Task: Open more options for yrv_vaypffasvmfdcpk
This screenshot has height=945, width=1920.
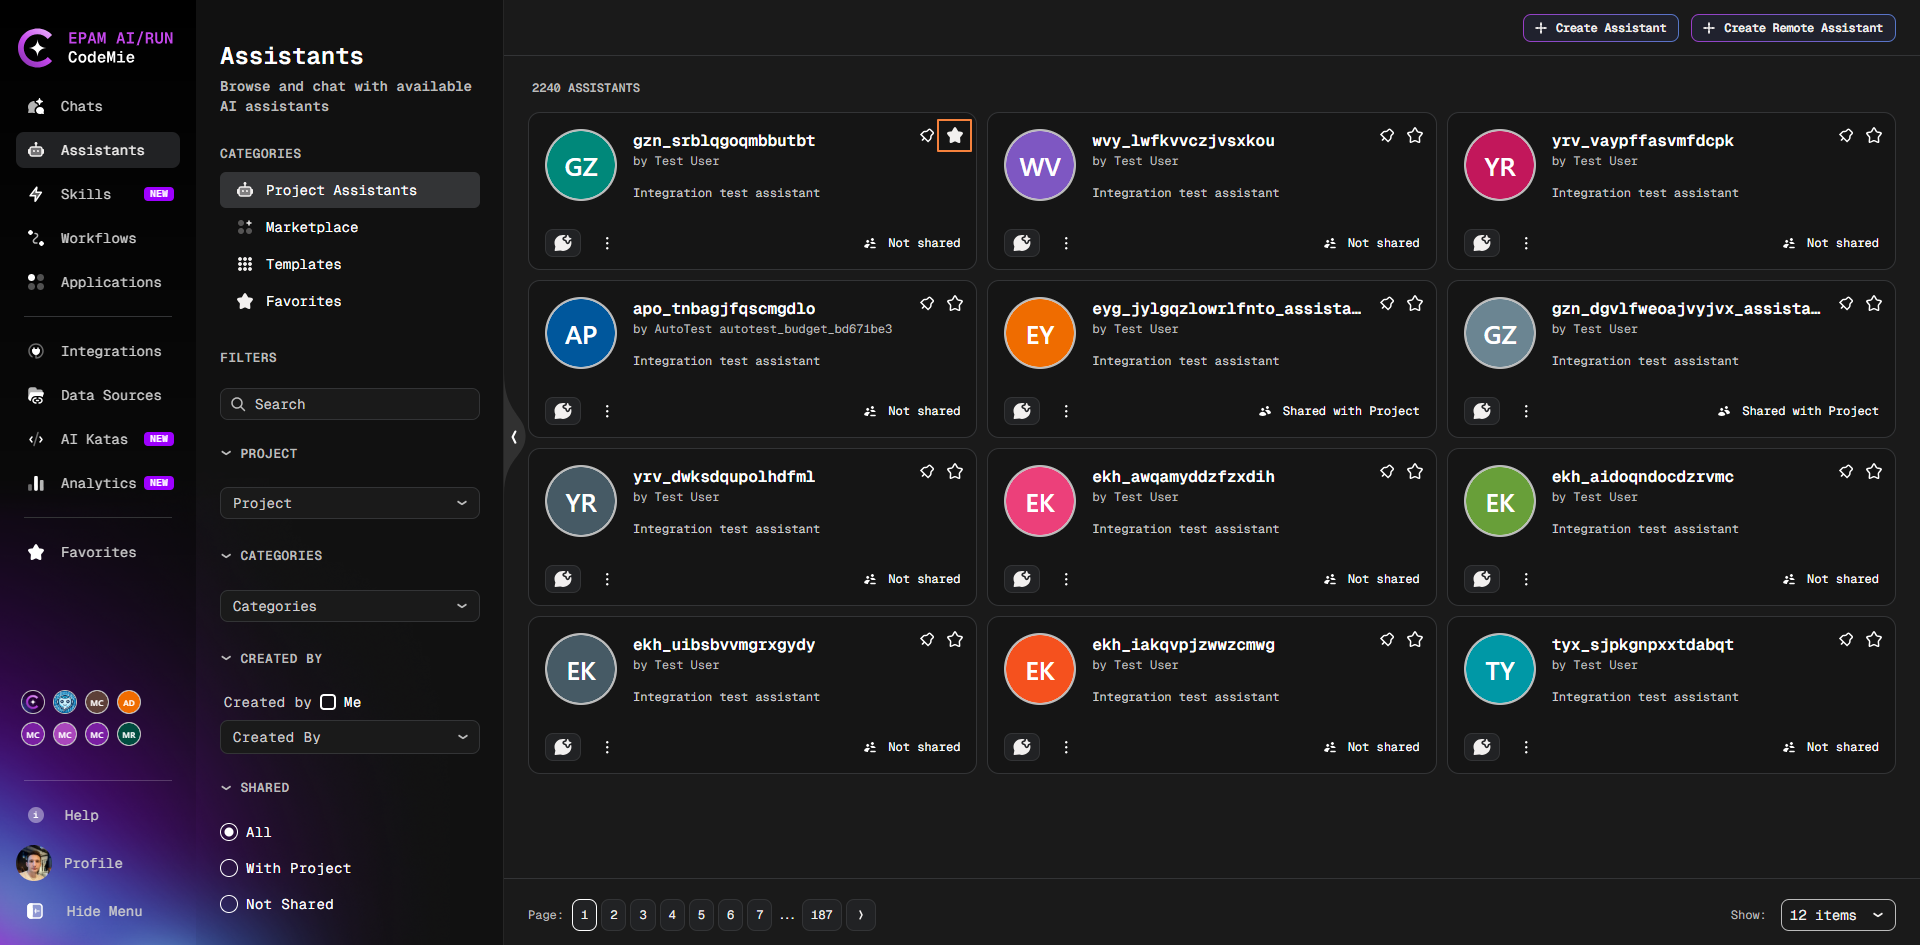Action: pyautogui.click(x=1526, y=243)
